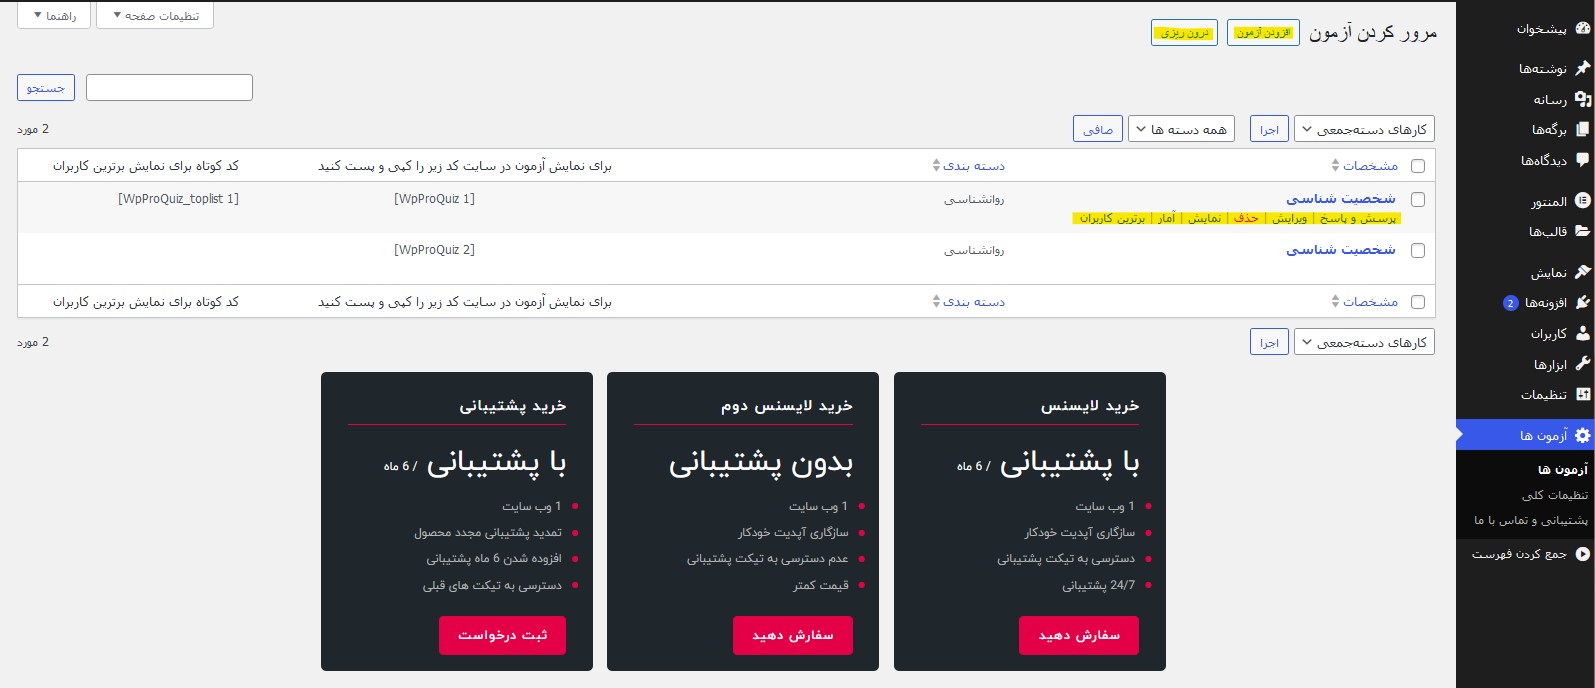Check the select-all checkbox in table header
Screen dimensions: 1595x688
[1417, 166]
